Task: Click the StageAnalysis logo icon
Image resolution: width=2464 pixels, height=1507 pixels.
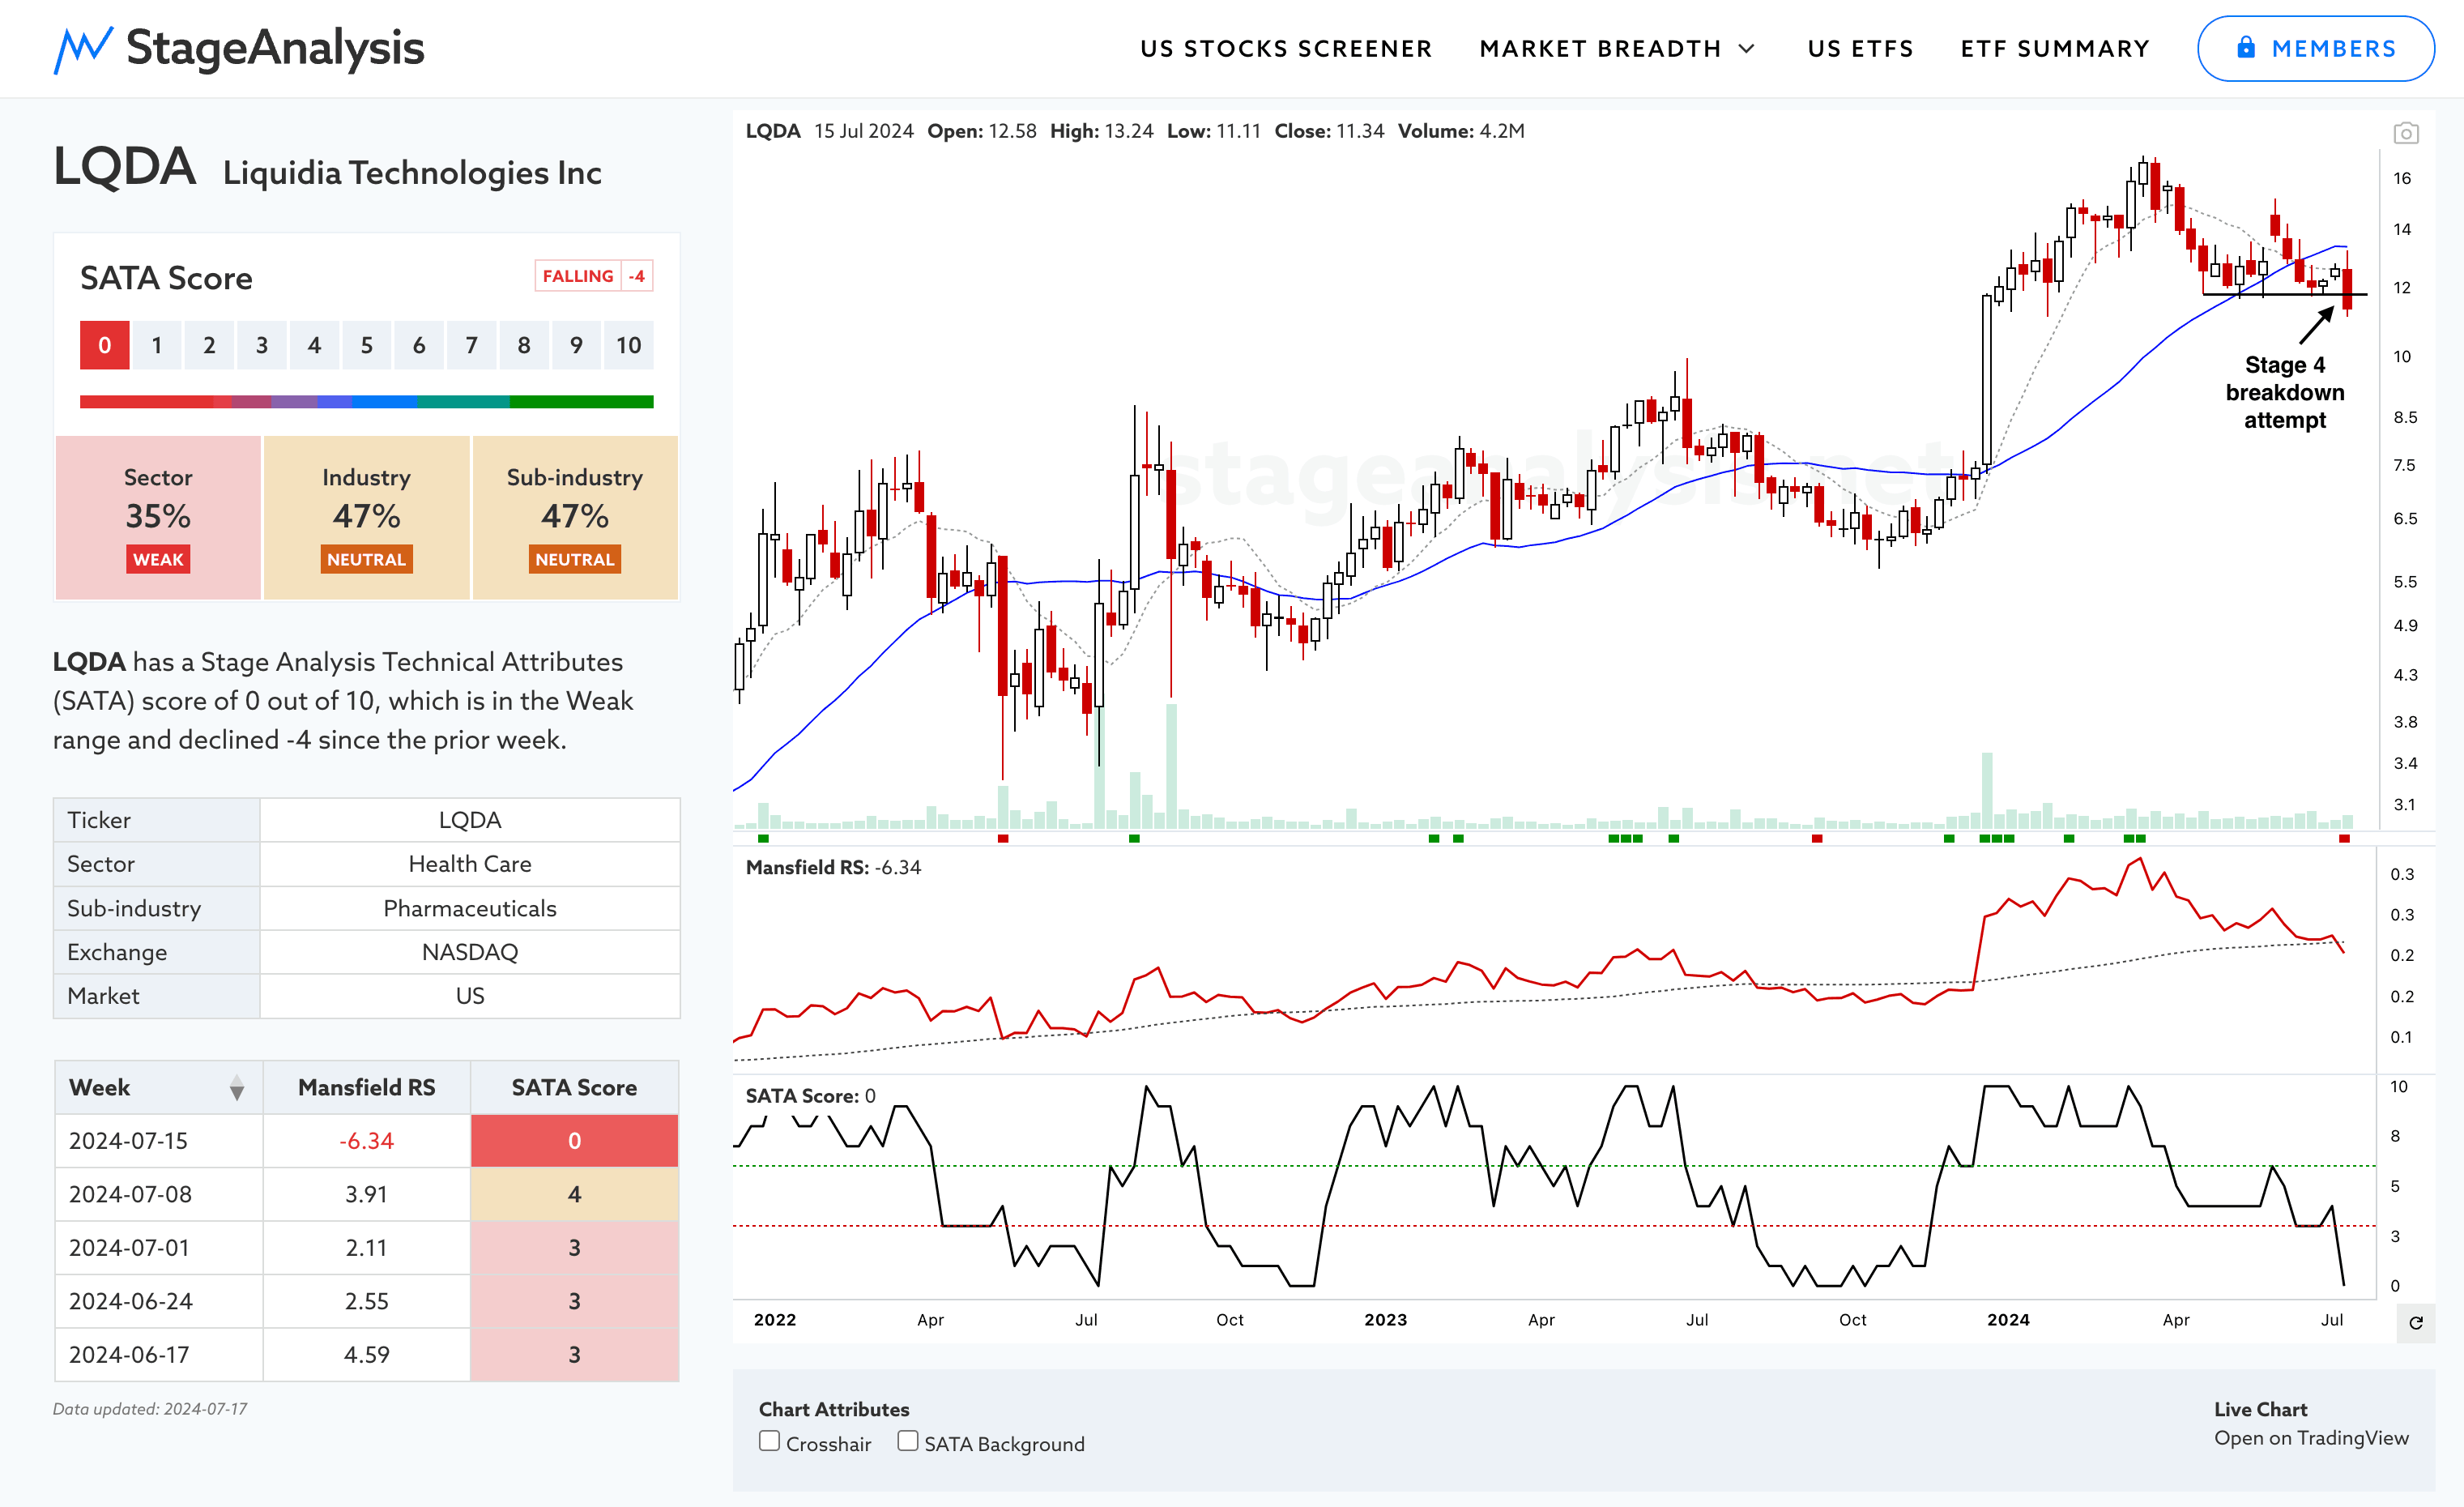Action: click(82, 49)
